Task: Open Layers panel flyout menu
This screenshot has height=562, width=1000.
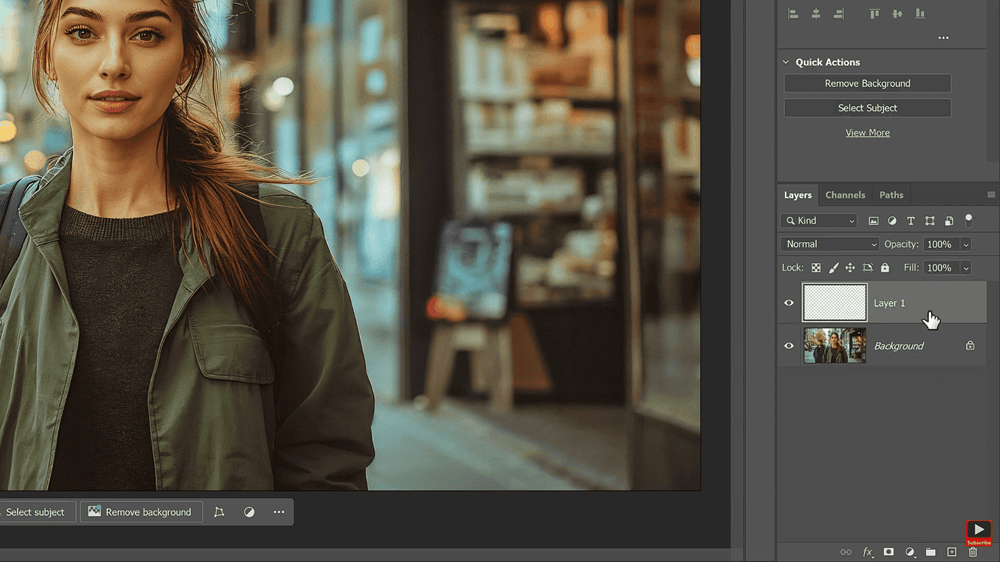Action: click(x=991, y=195)
